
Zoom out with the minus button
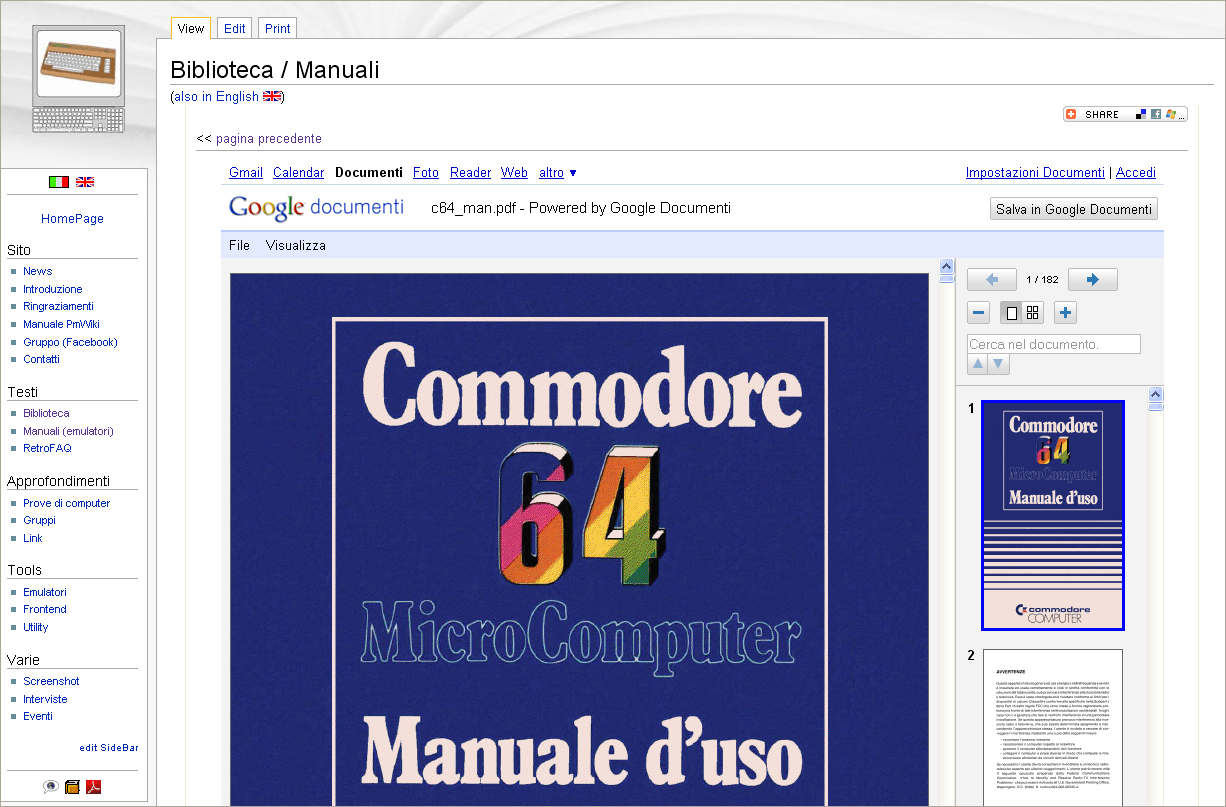click(x=979, y=313)
